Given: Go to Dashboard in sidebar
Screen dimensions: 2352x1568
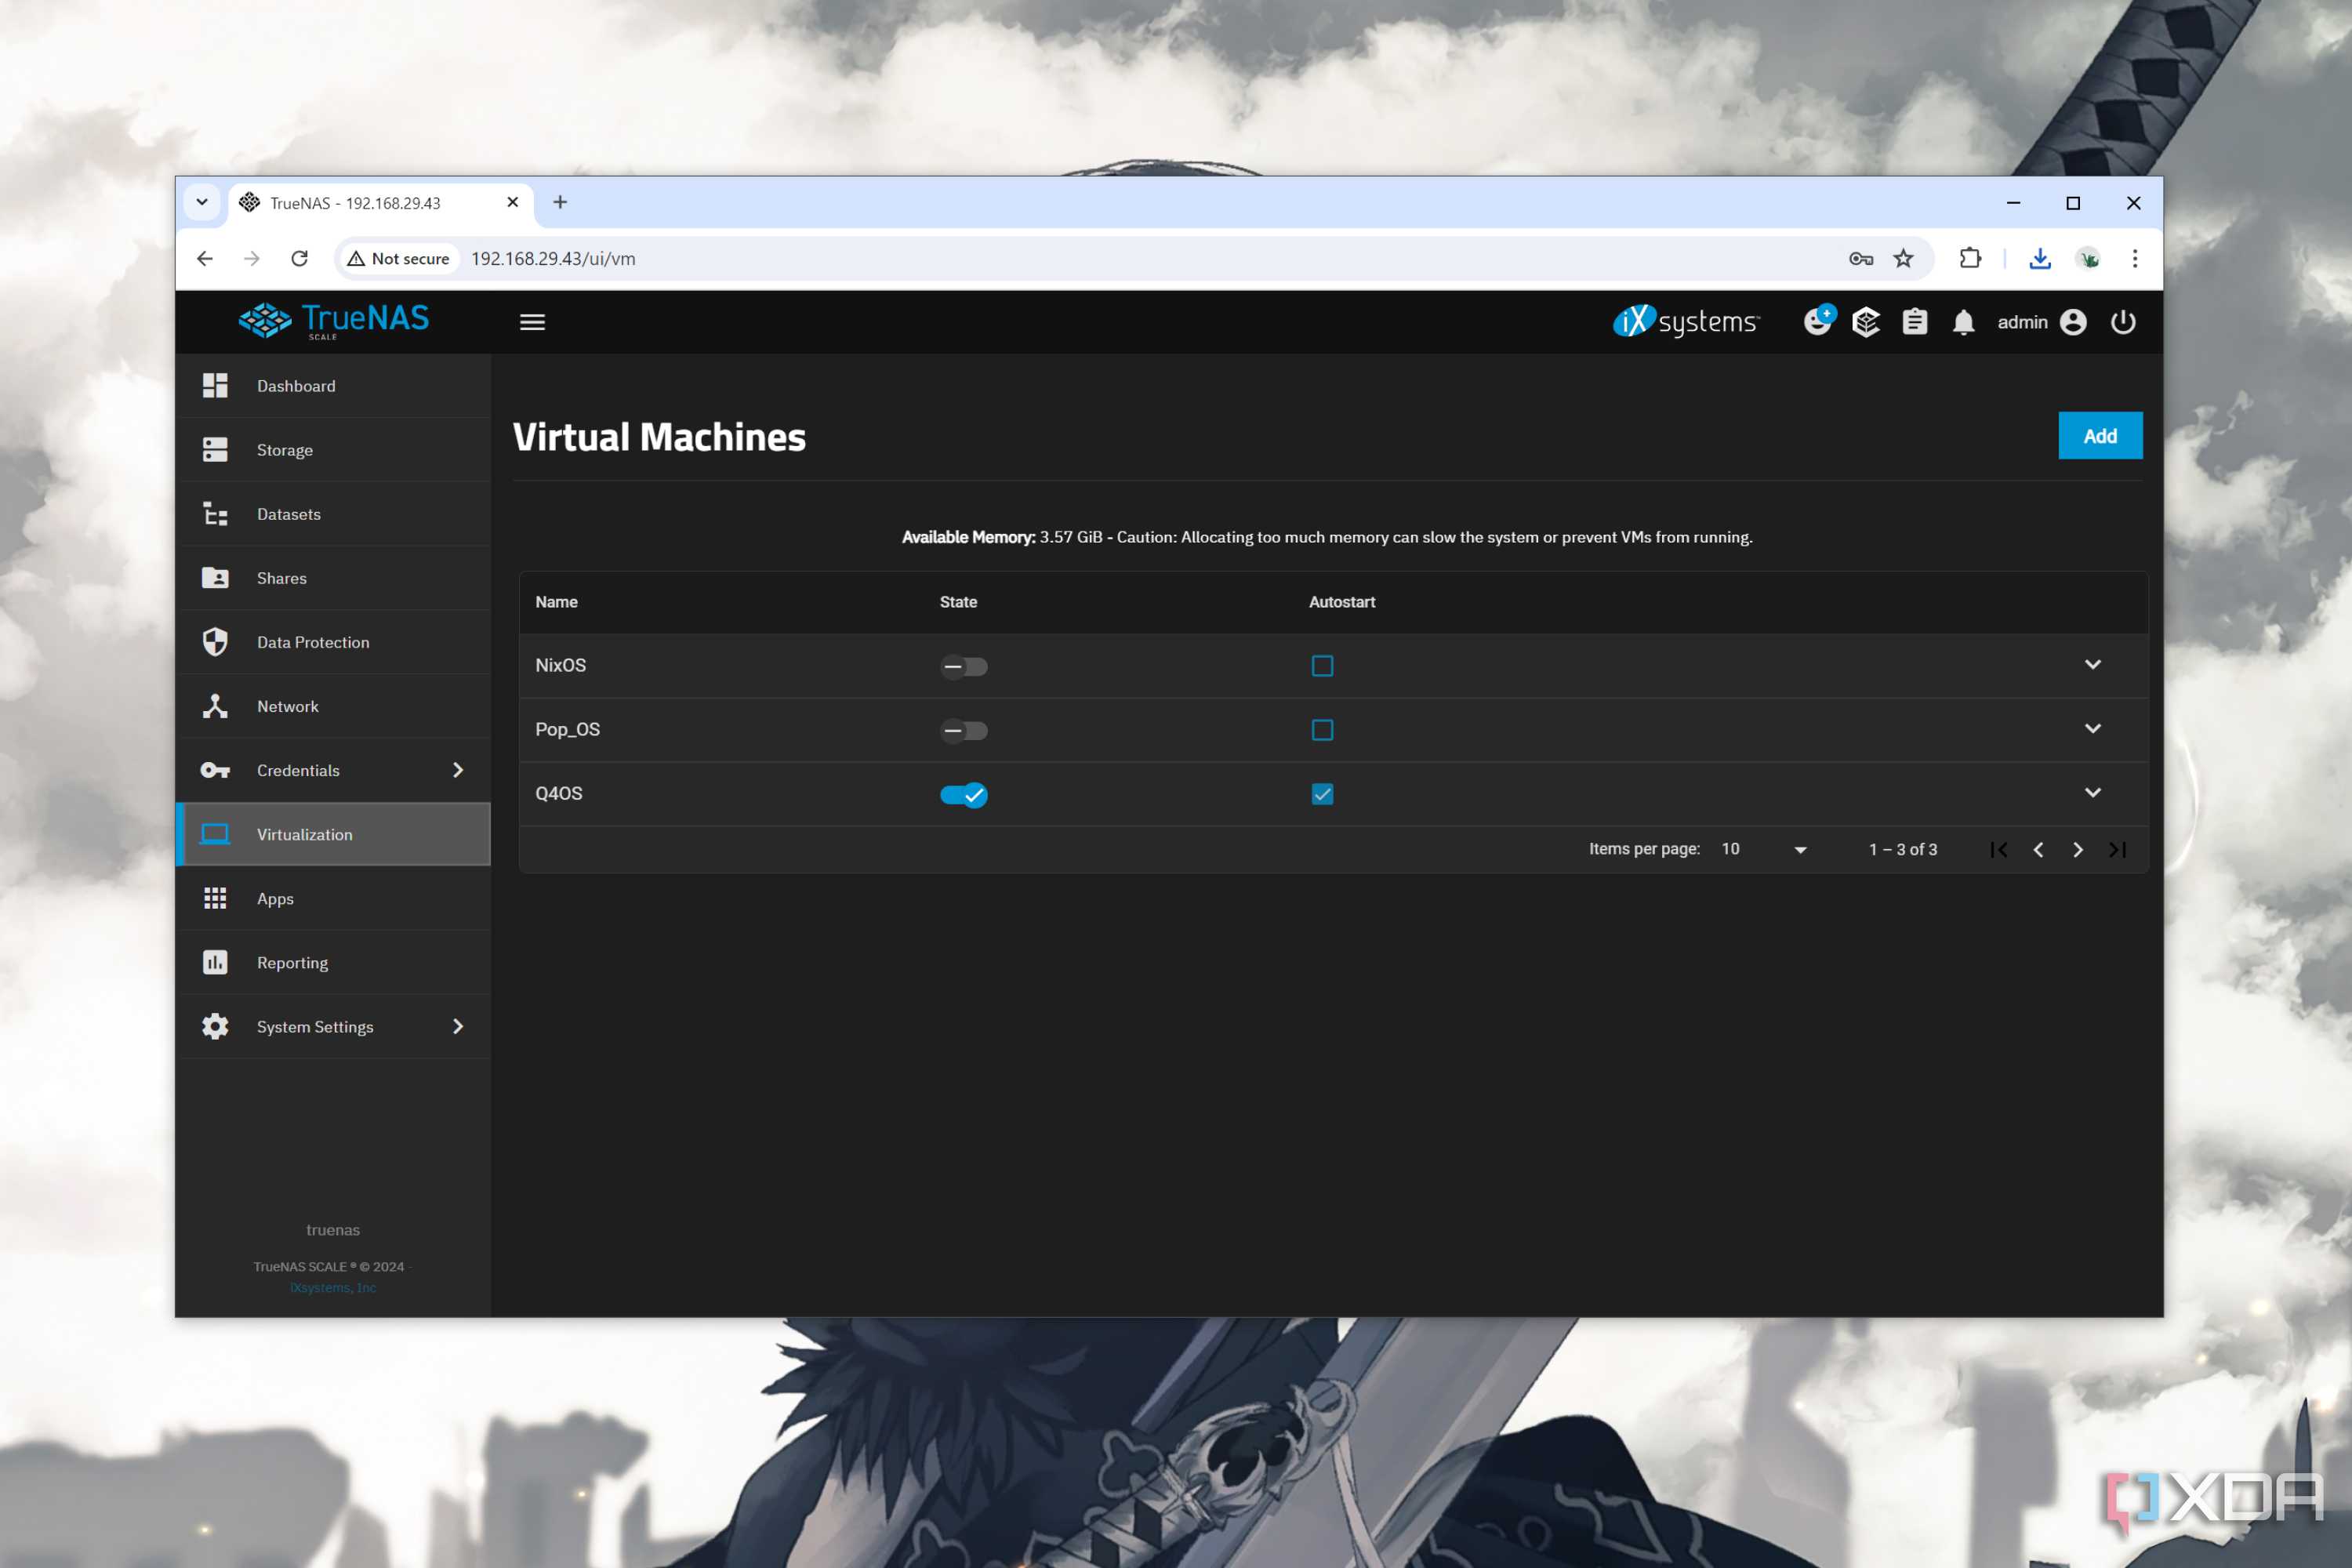Looking at the screenshot, I should (333, 386).
